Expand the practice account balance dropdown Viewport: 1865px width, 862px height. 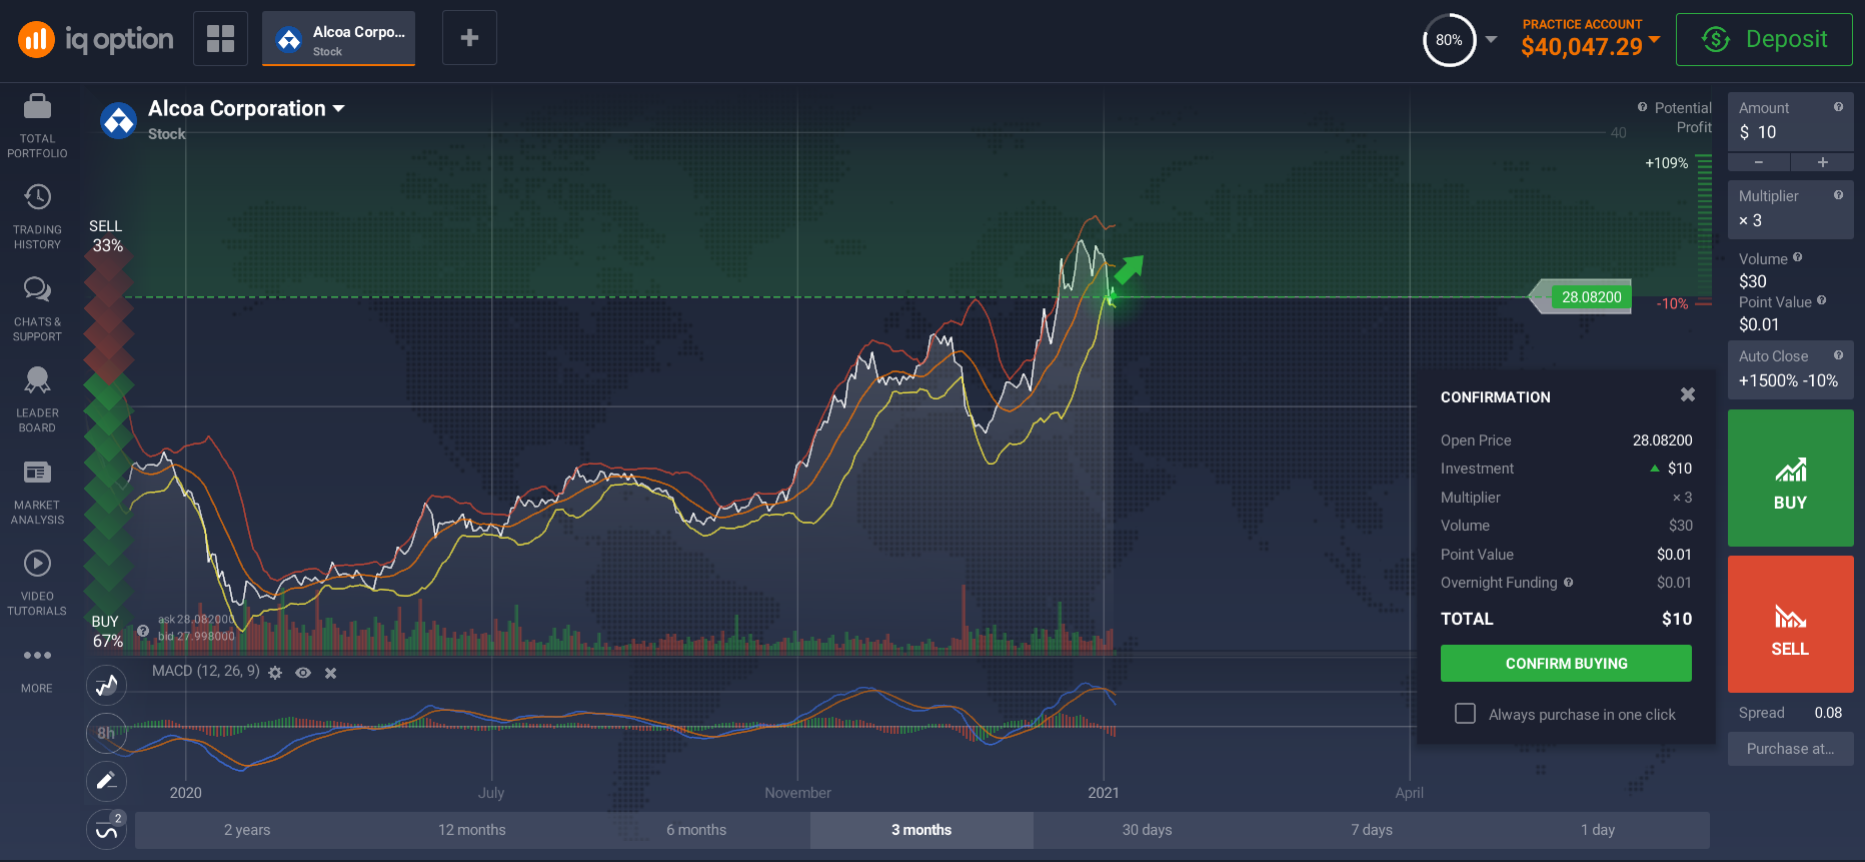1654,39
